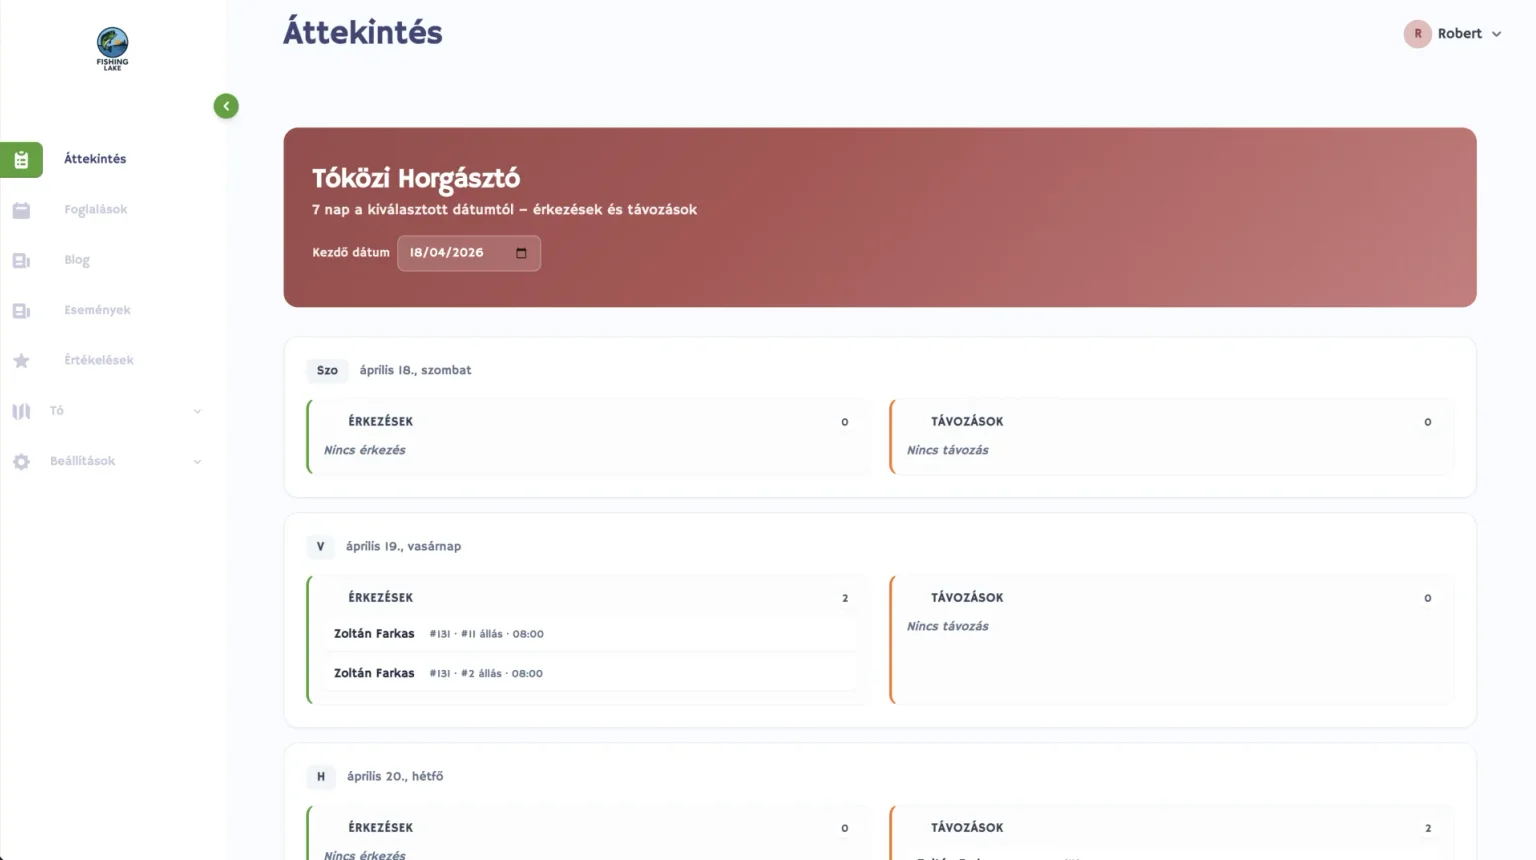Viewport: 1536px width, 860px height.
Task: Open Értékelések section
Action: coord(99,360)
